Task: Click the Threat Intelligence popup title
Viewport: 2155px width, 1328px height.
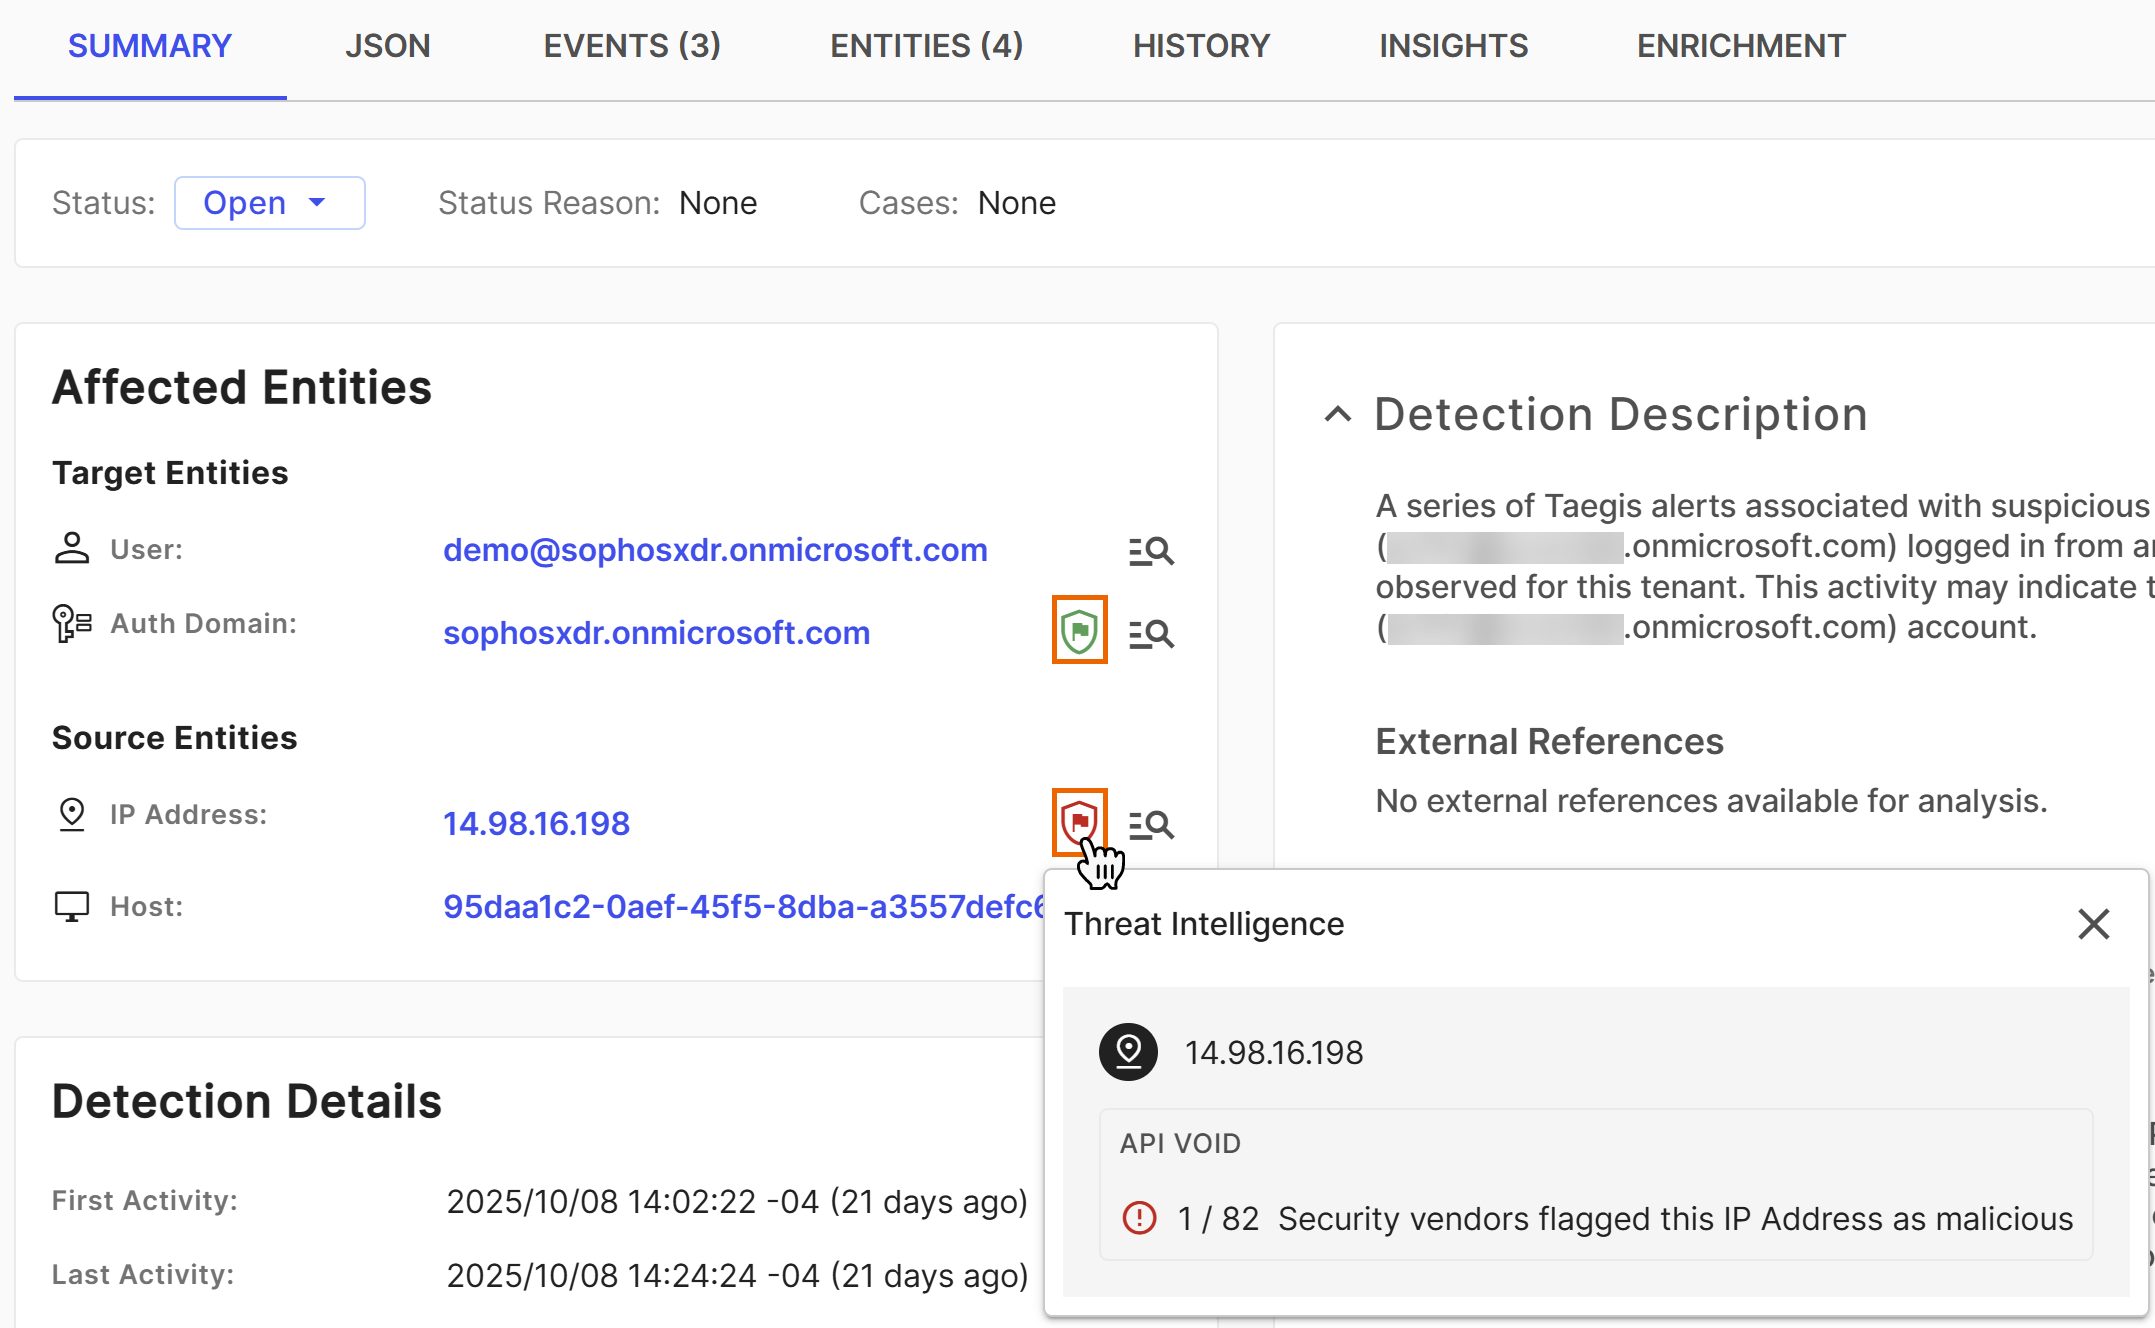Action: (1204, 924)
